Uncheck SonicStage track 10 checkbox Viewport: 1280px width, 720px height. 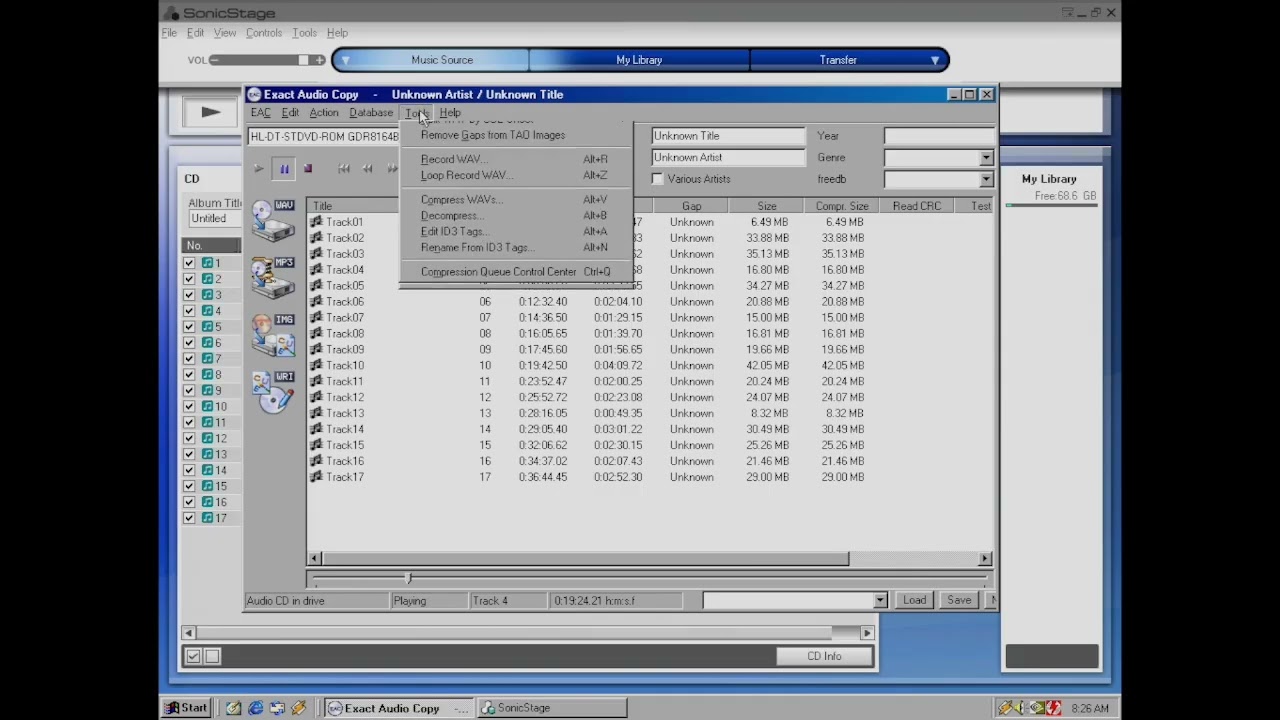coord(189,406)
